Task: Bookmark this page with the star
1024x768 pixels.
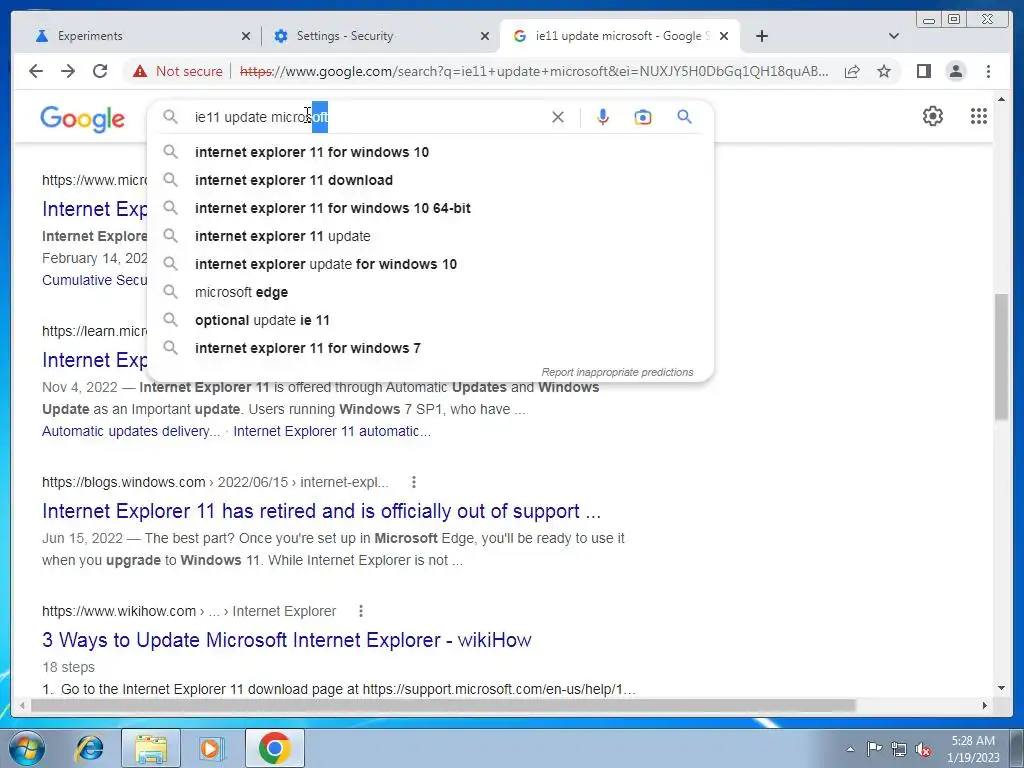Action: pos(884,71)
